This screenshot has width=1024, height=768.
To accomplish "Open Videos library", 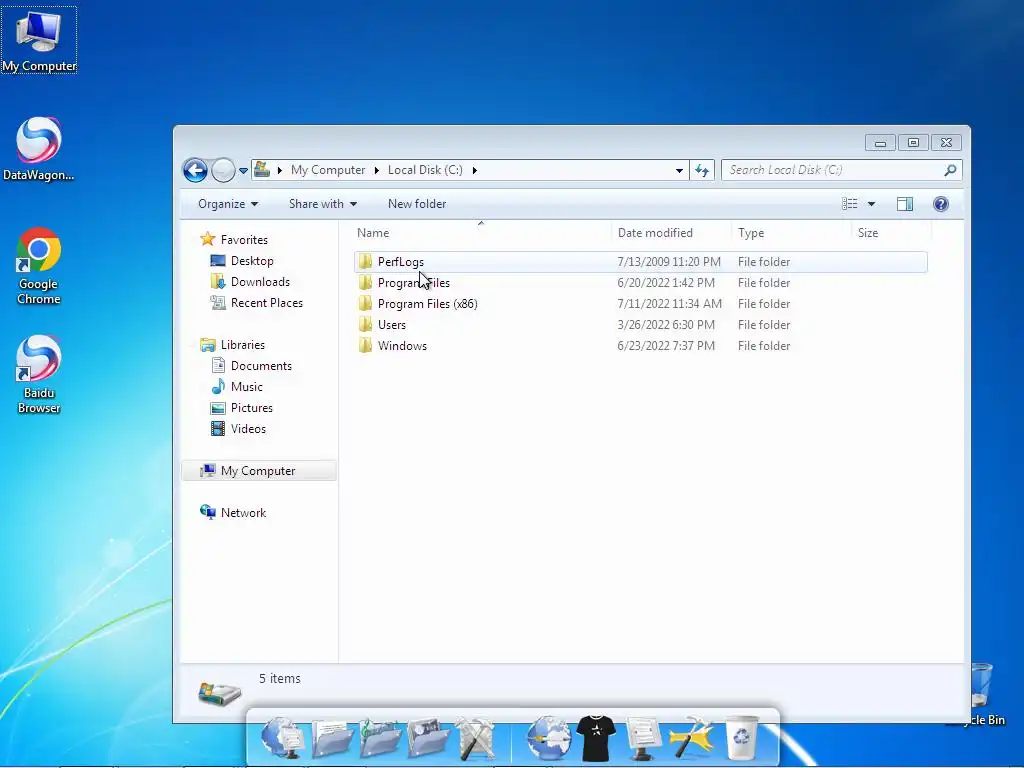I will (248, 428).
